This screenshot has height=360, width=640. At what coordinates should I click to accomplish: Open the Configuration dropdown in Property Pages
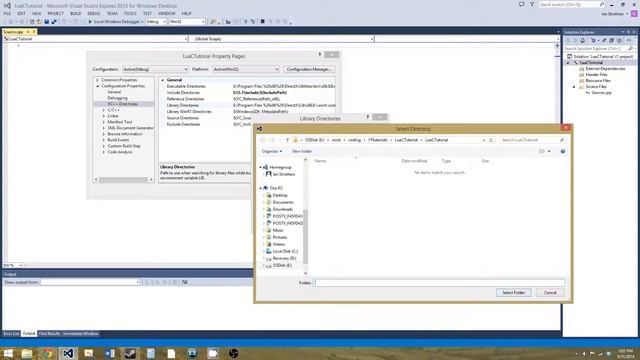coord(155,69)
